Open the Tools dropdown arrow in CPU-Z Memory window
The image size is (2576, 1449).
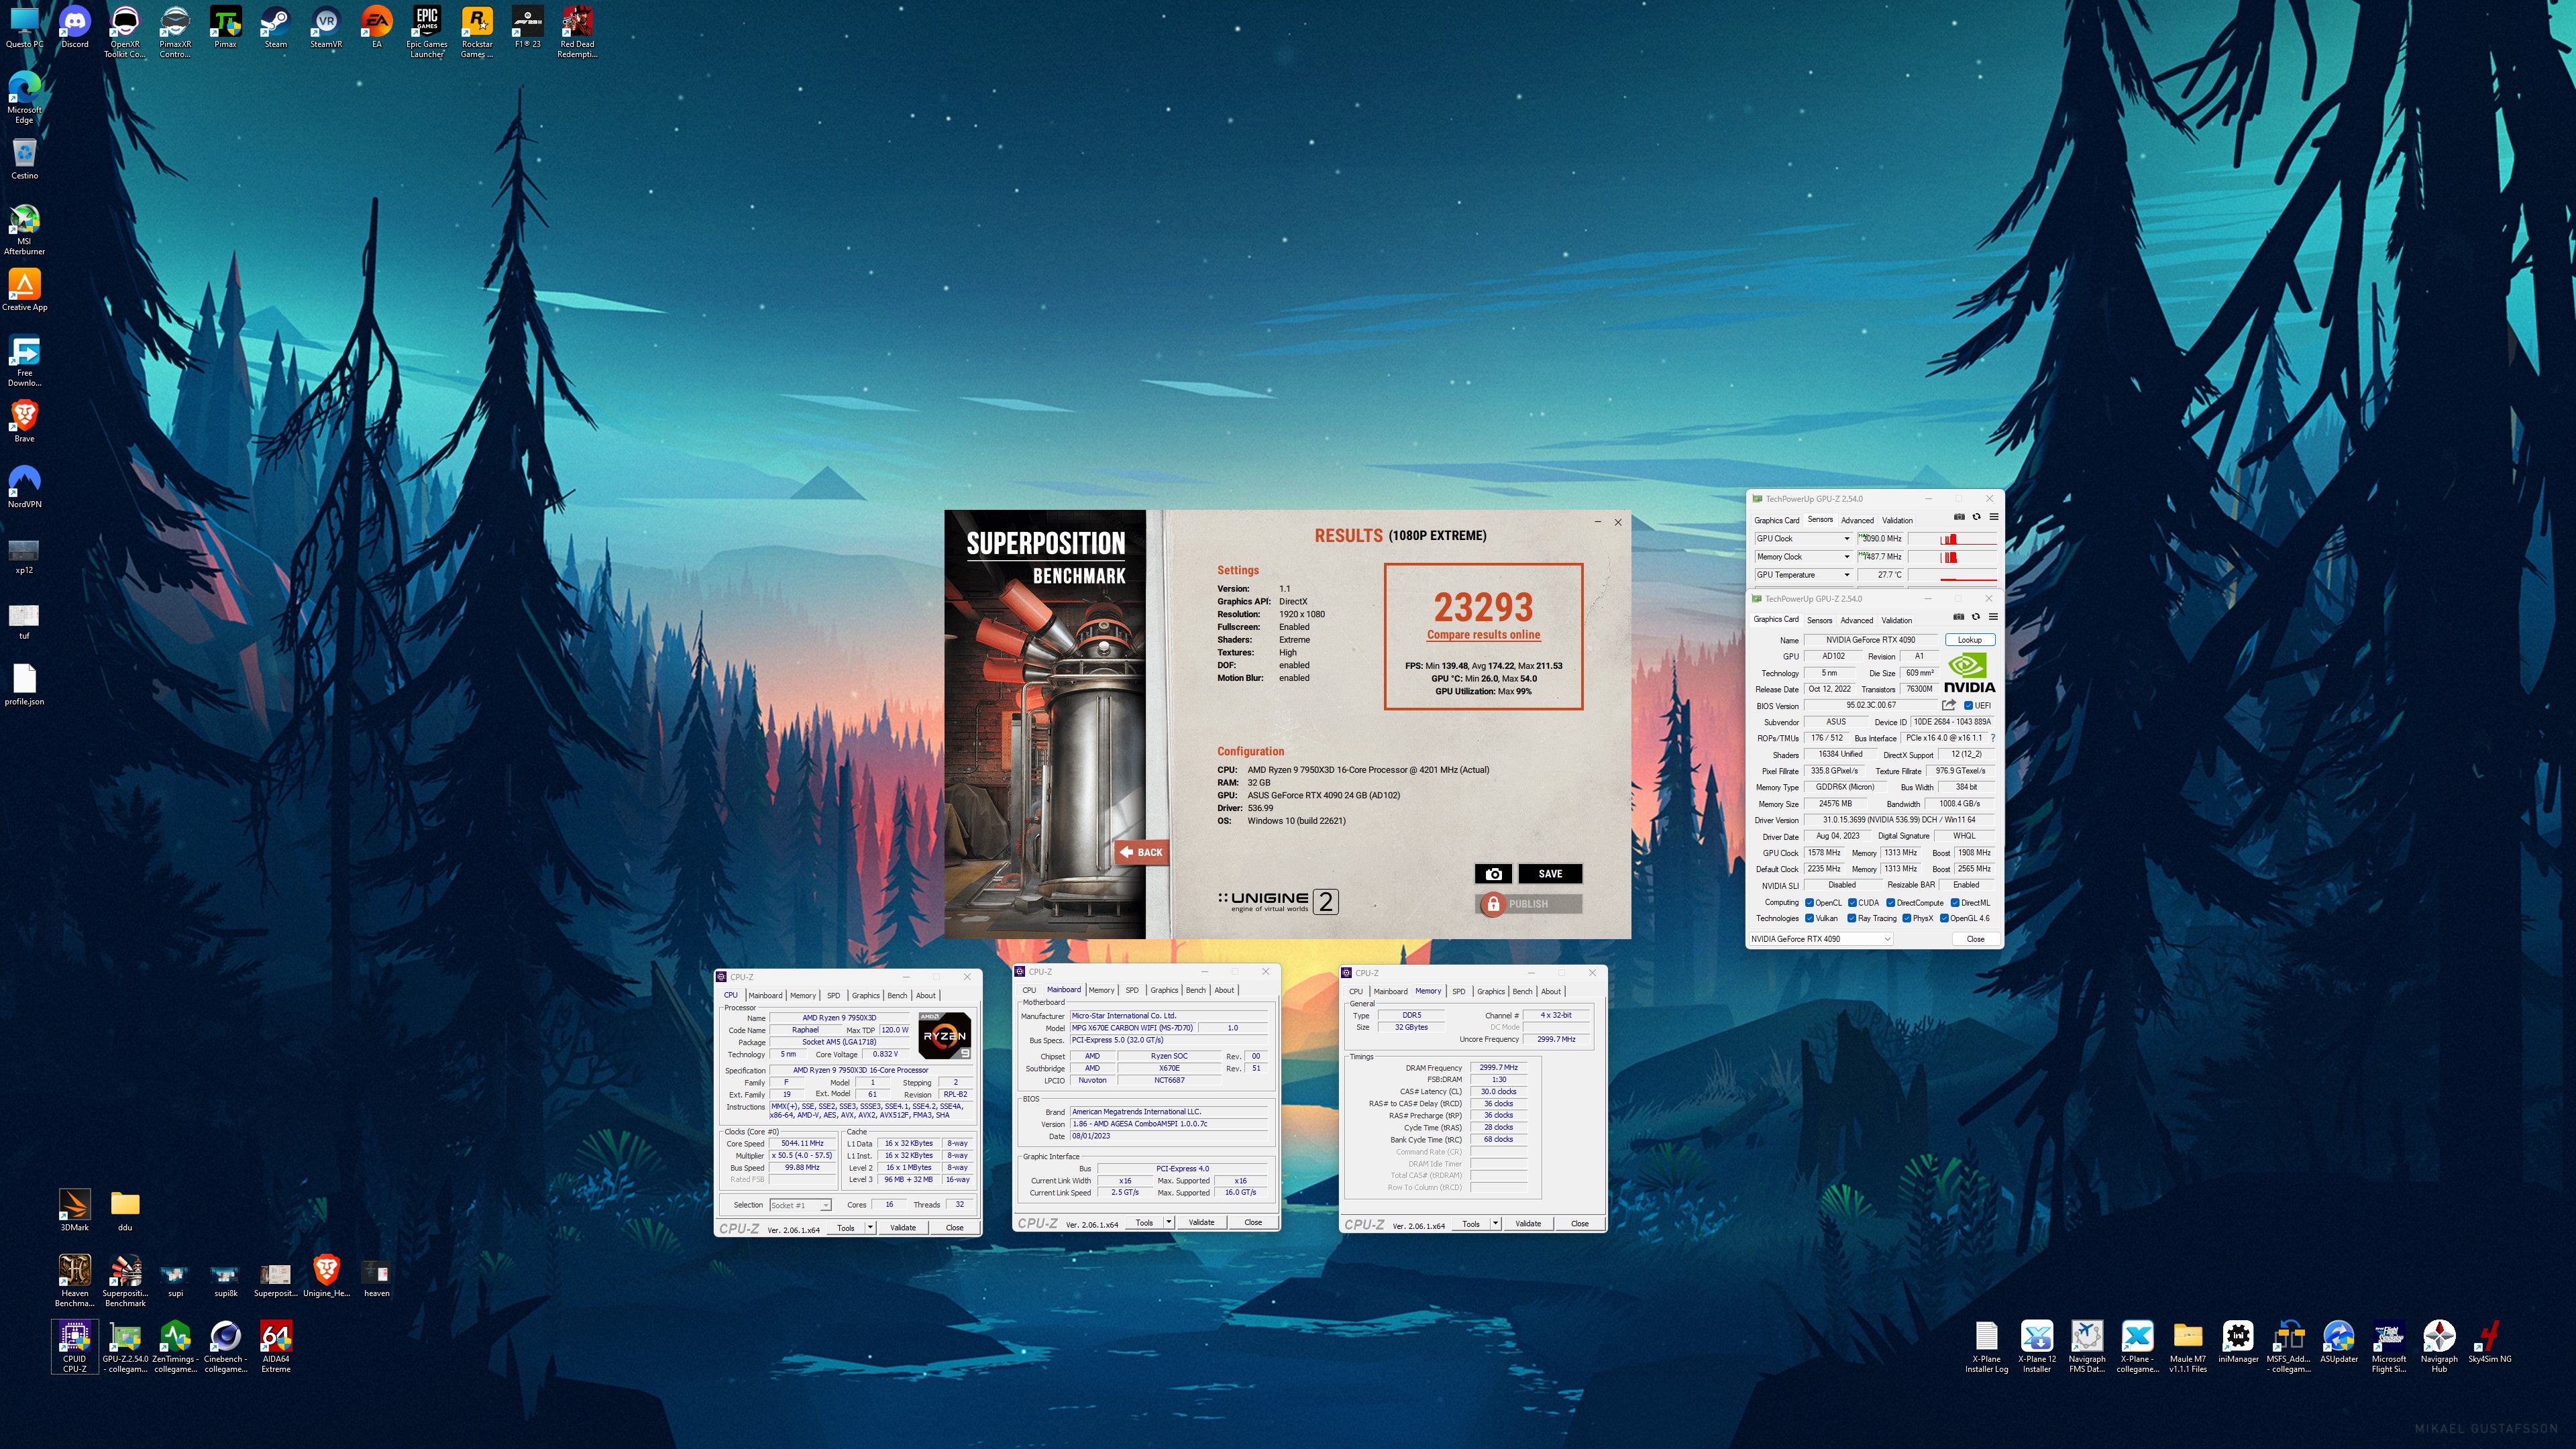[1495, 1224]
